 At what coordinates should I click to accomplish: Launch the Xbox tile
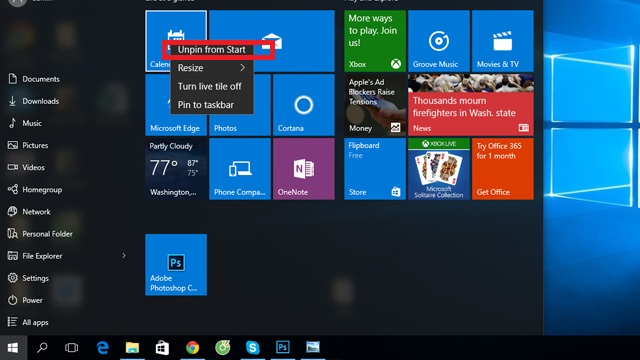(375, 41)
